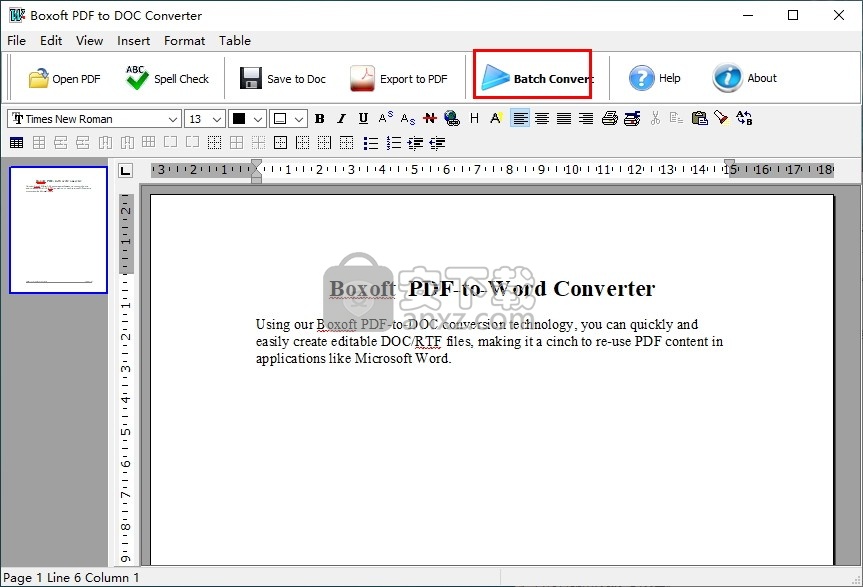The image size is (863, 587).
Task: Click the Replace A-to-B icon
Action: point(744,118)
